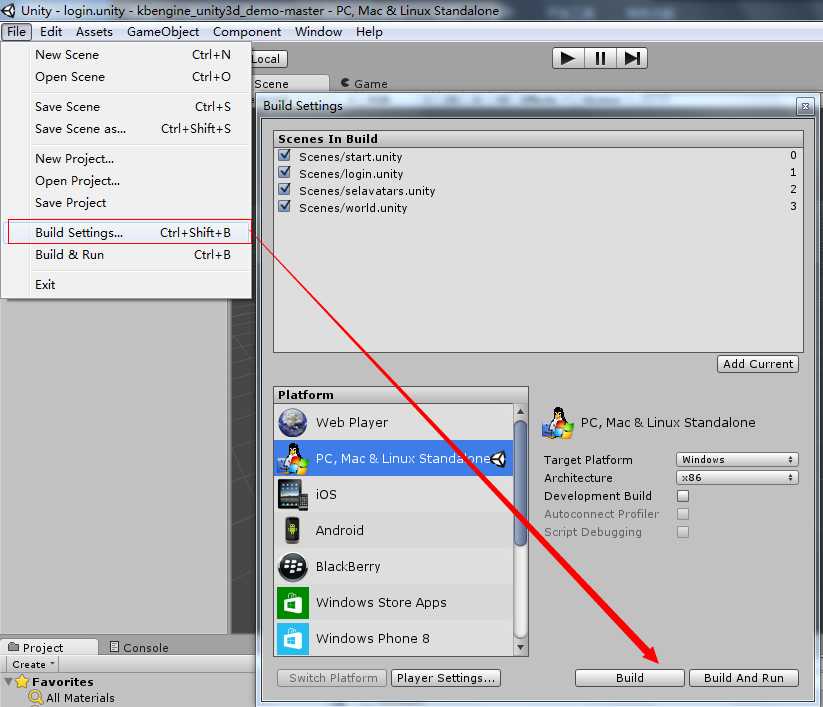Click platform list scroll down arrow
Image resolution: width=823 pixels, height=707 pixels.
pos(520,648)
